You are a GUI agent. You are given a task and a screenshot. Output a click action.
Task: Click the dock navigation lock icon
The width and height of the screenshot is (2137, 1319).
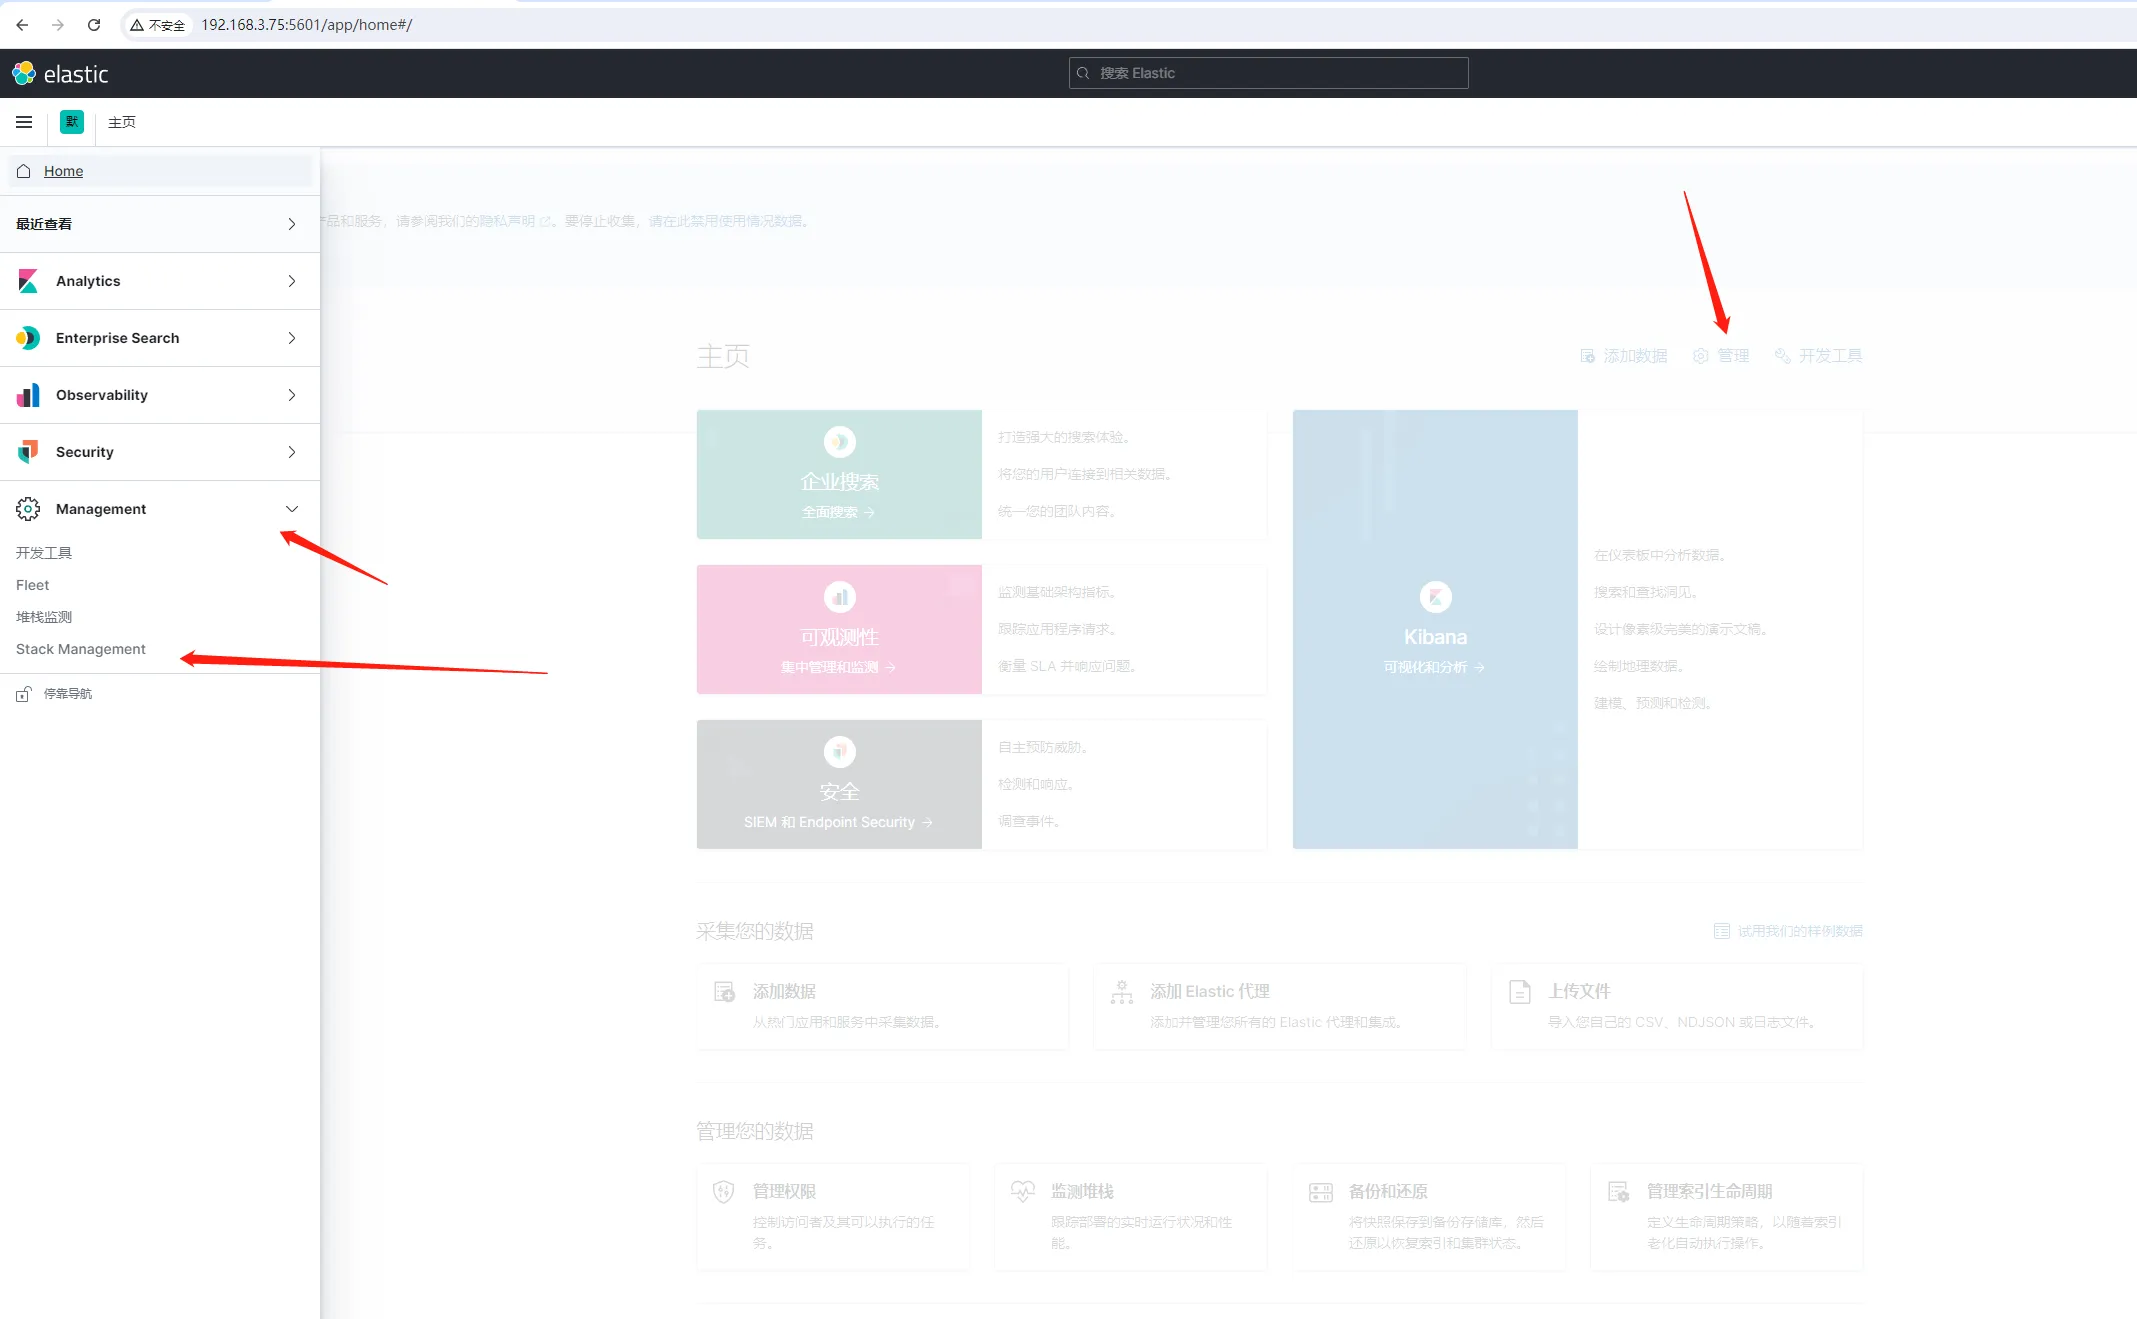[x=24, y=694]
